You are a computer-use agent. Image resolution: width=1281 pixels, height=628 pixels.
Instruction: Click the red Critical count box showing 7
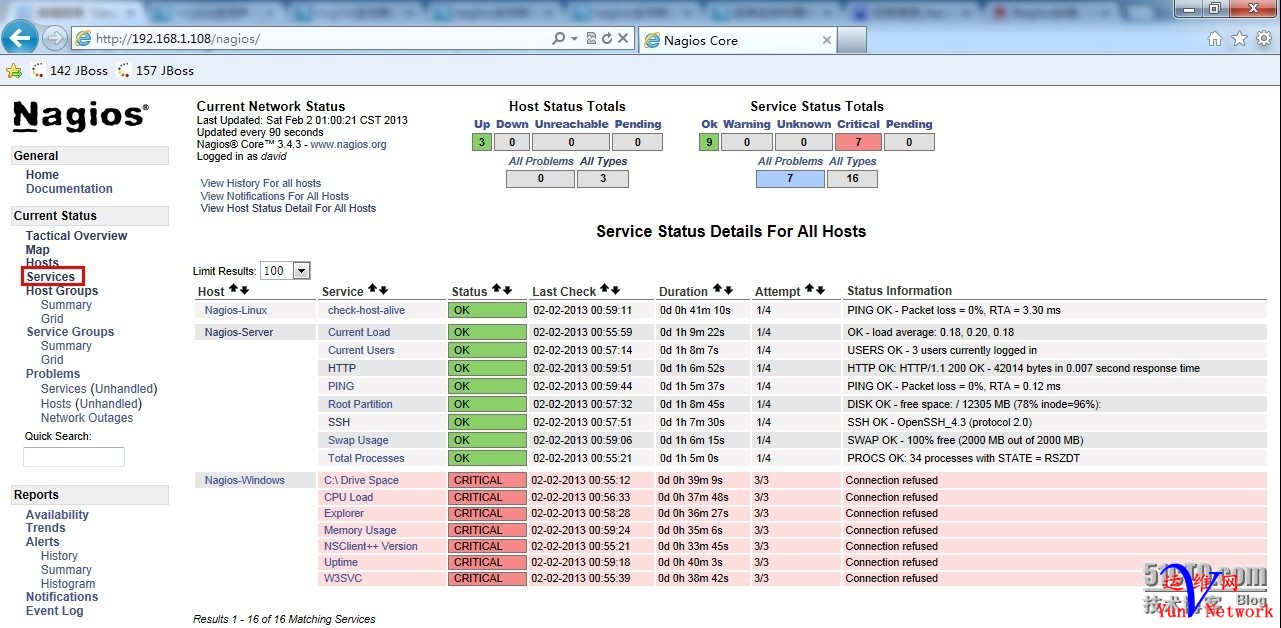pos(857,142)
